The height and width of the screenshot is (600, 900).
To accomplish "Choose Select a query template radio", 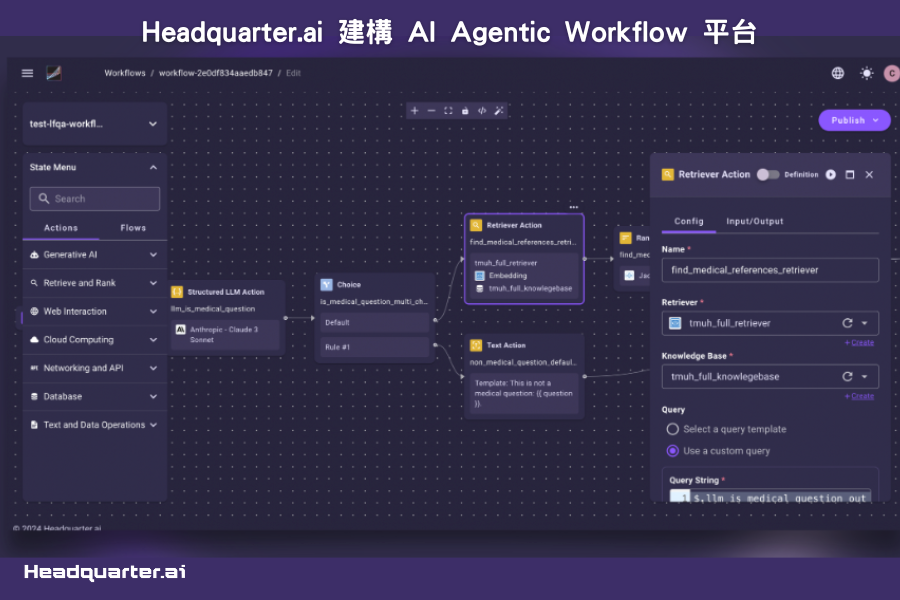I will point(673,429).
